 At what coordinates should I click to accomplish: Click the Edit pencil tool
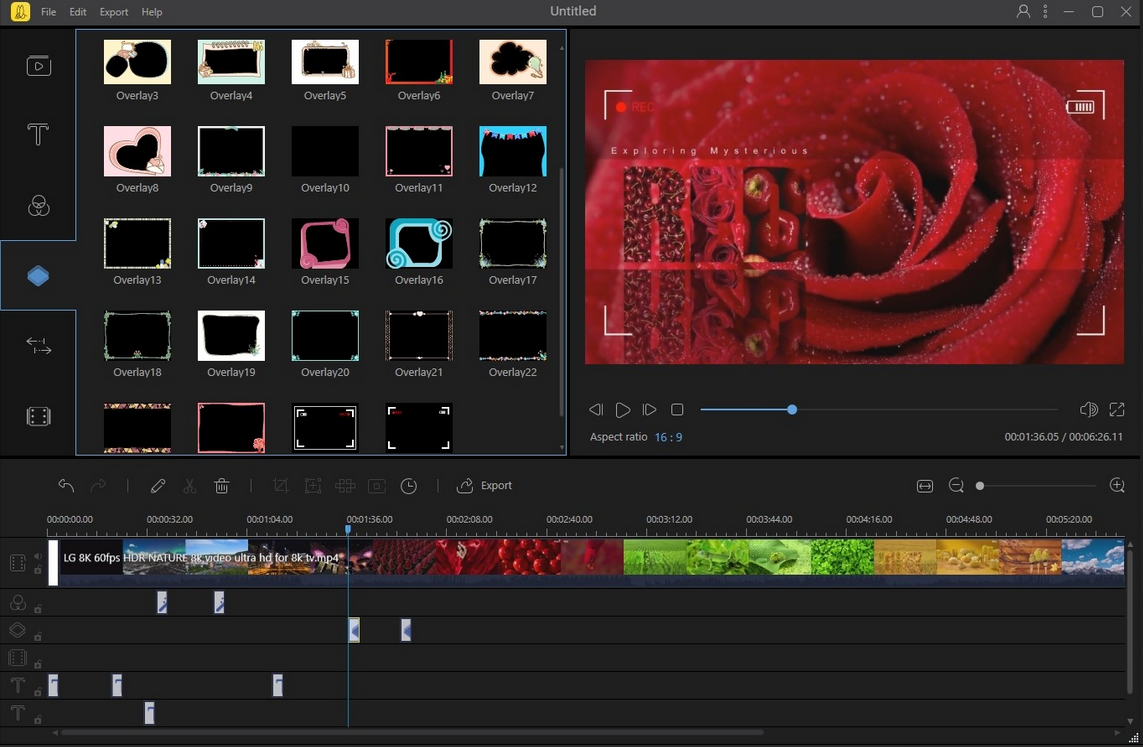click(x=157, y=485)
